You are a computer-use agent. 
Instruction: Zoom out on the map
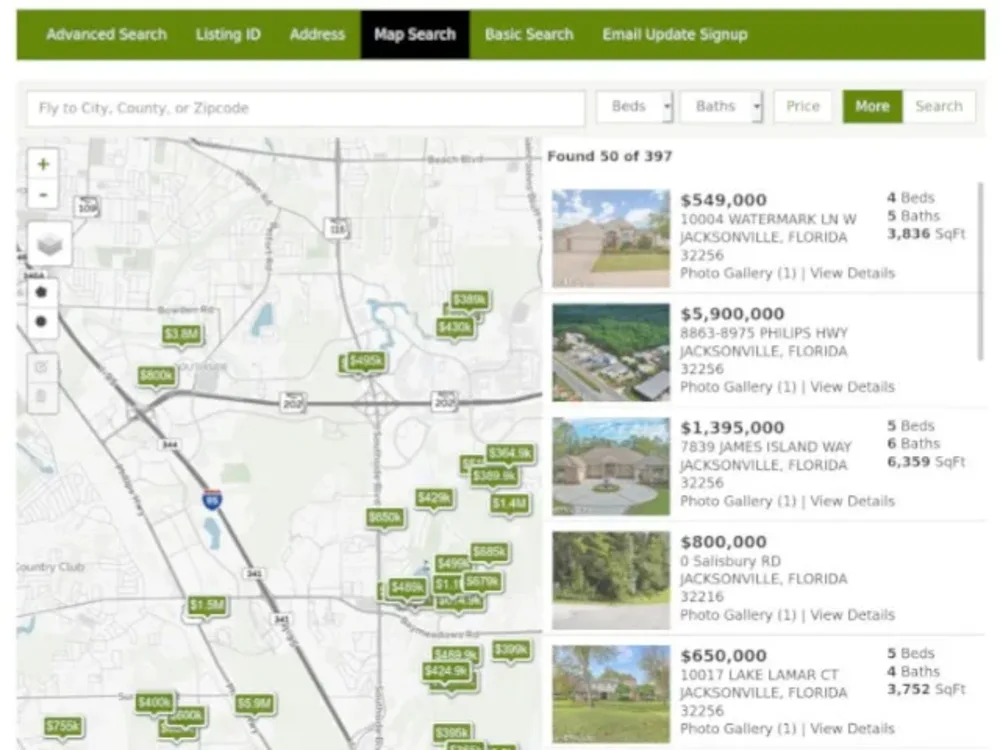43,195
